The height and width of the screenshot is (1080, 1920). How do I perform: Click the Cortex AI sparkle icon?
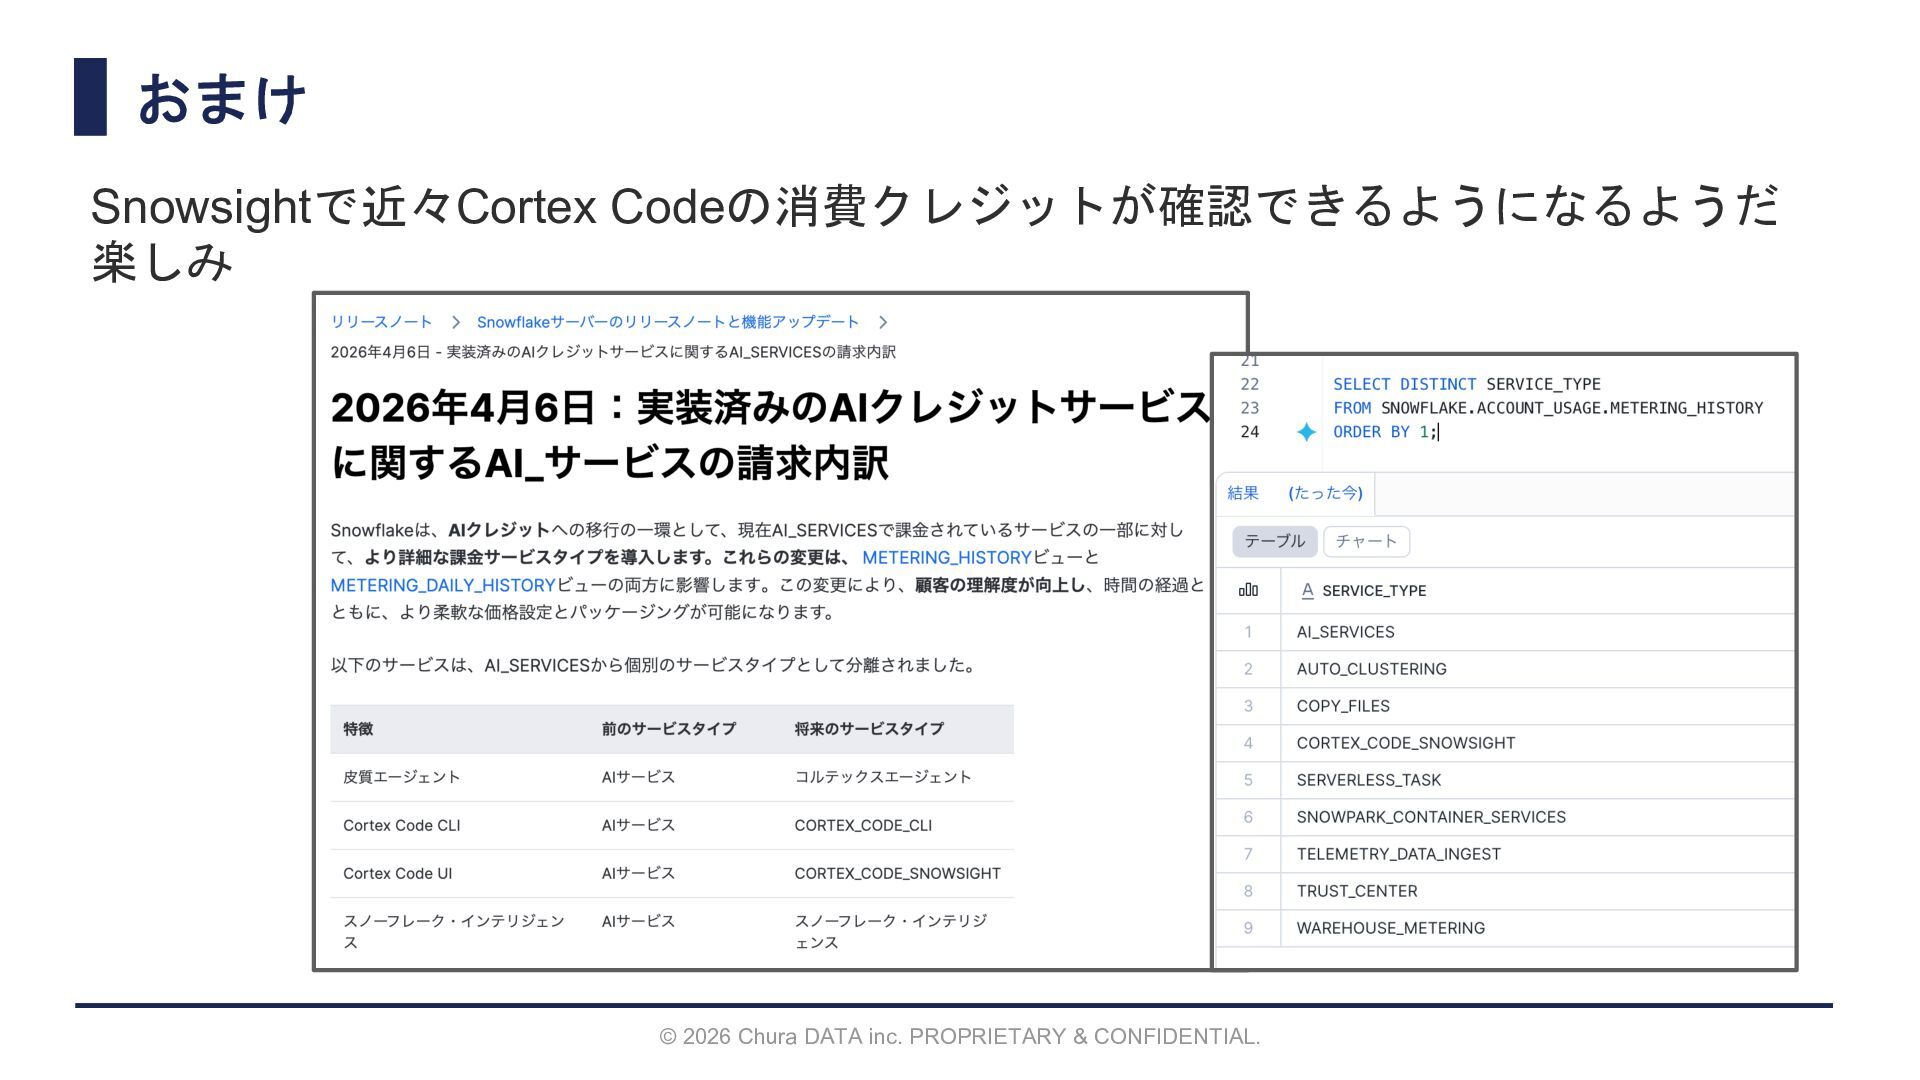[1306, 432]
